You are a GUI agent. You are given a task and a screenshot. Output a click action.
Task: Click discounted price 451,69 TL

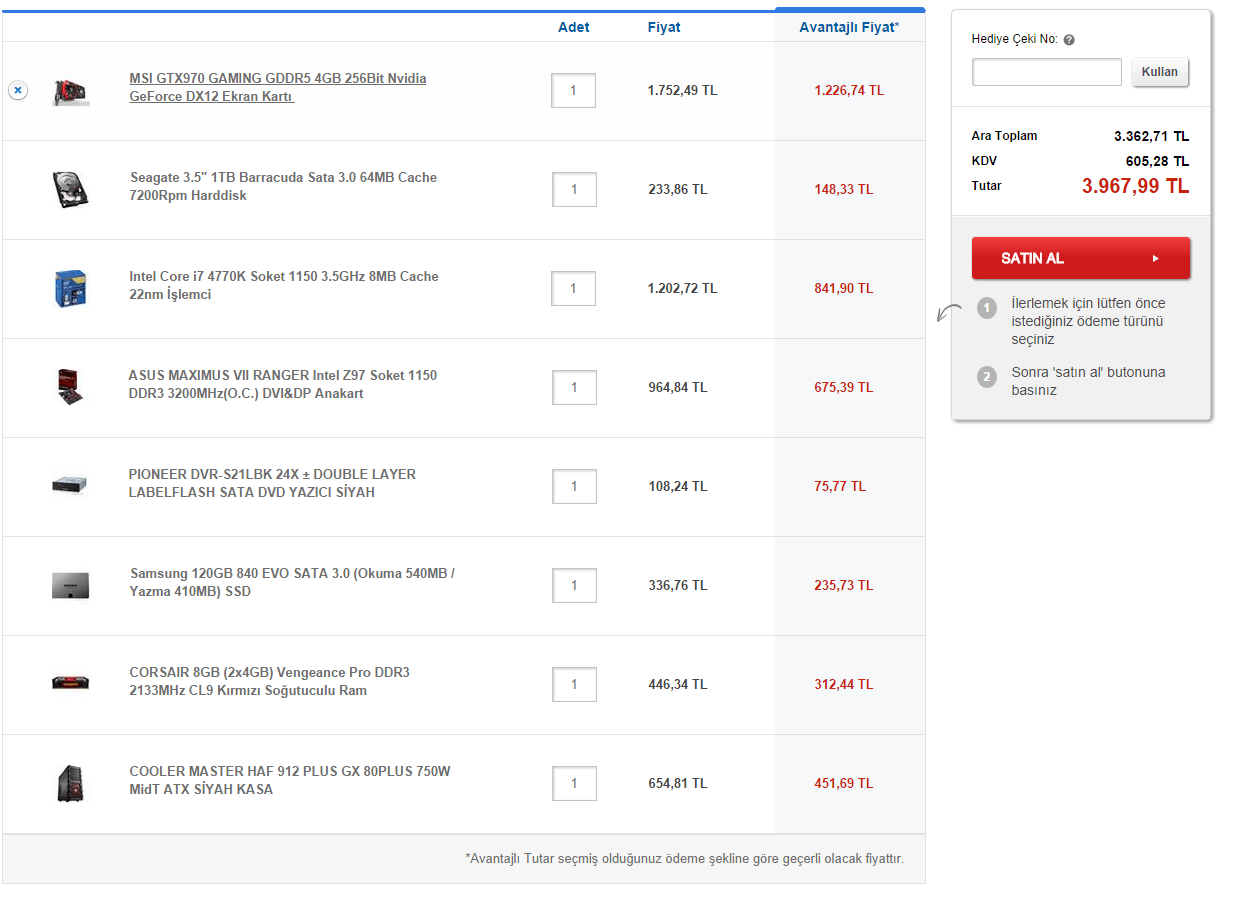(x=844, y=783)
